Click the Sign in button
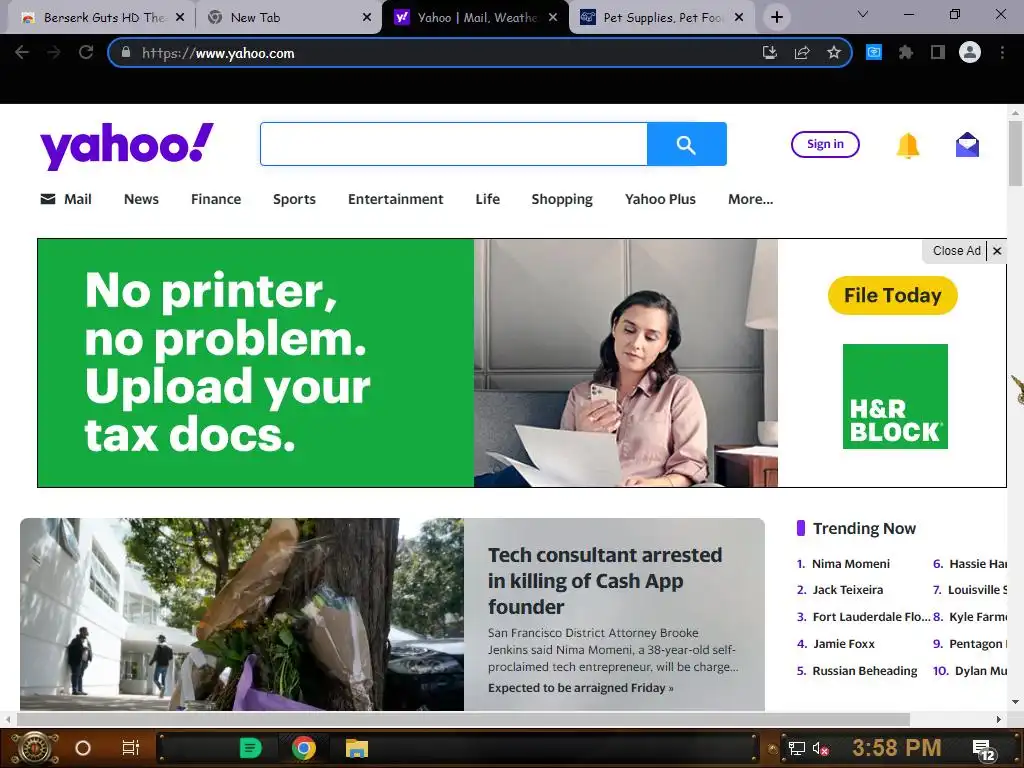This screenshot has width=1024, height=768. (825, 144)
